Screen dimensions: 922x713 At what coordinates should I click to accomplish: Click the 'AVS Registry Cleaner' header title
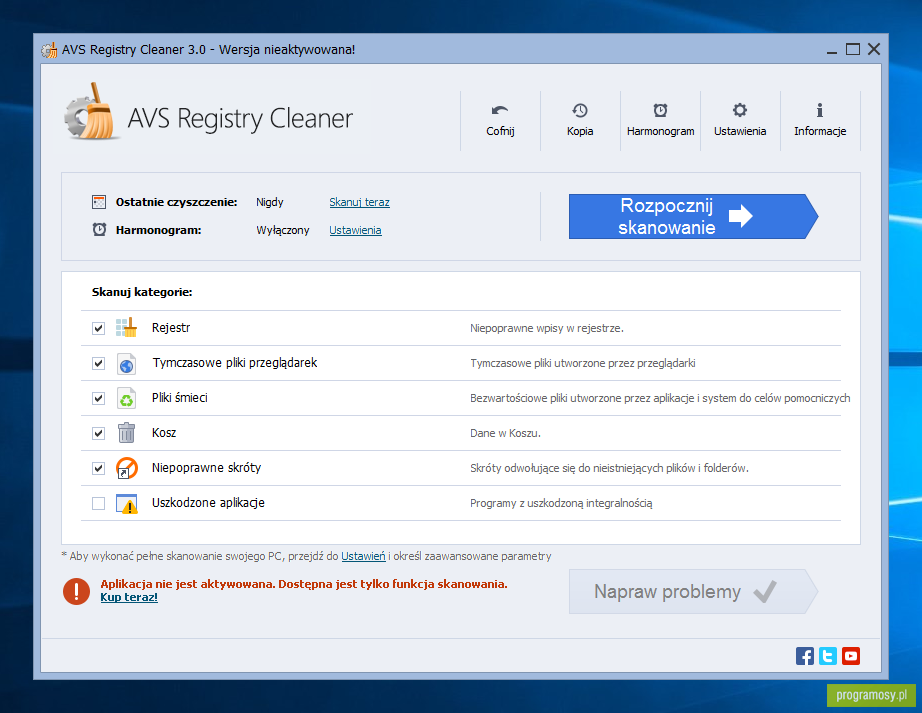click(x=240, y=118)
